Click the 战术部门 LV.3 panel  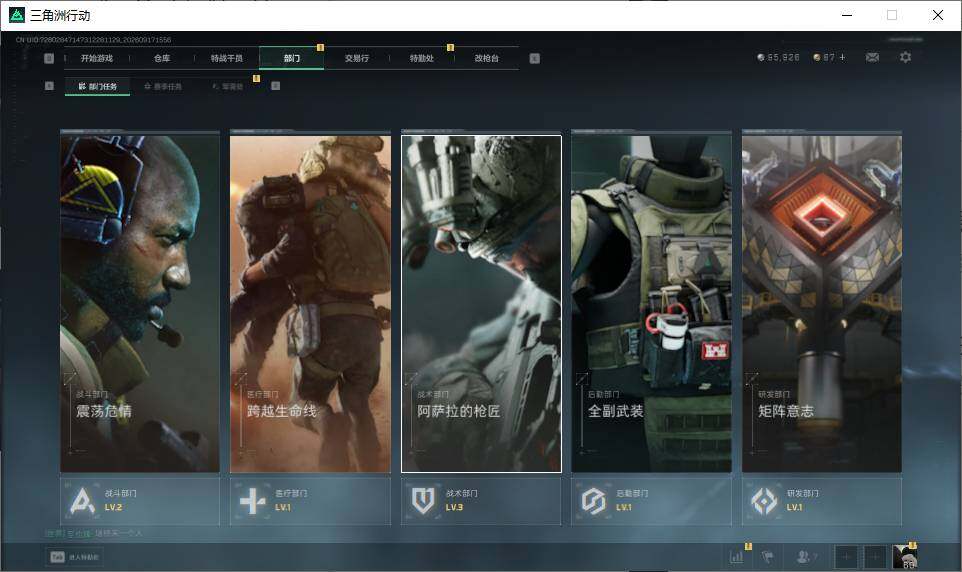(x=481, y=501)
